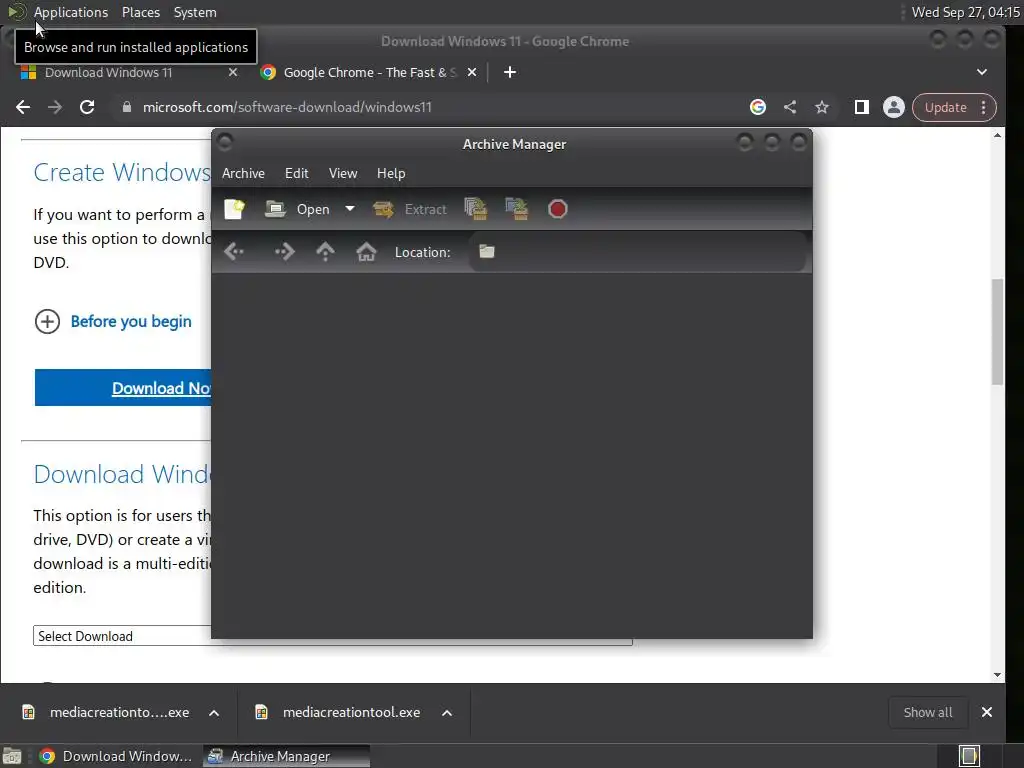
Task: Open the Archive menu
Action: [x=244, y=173]
